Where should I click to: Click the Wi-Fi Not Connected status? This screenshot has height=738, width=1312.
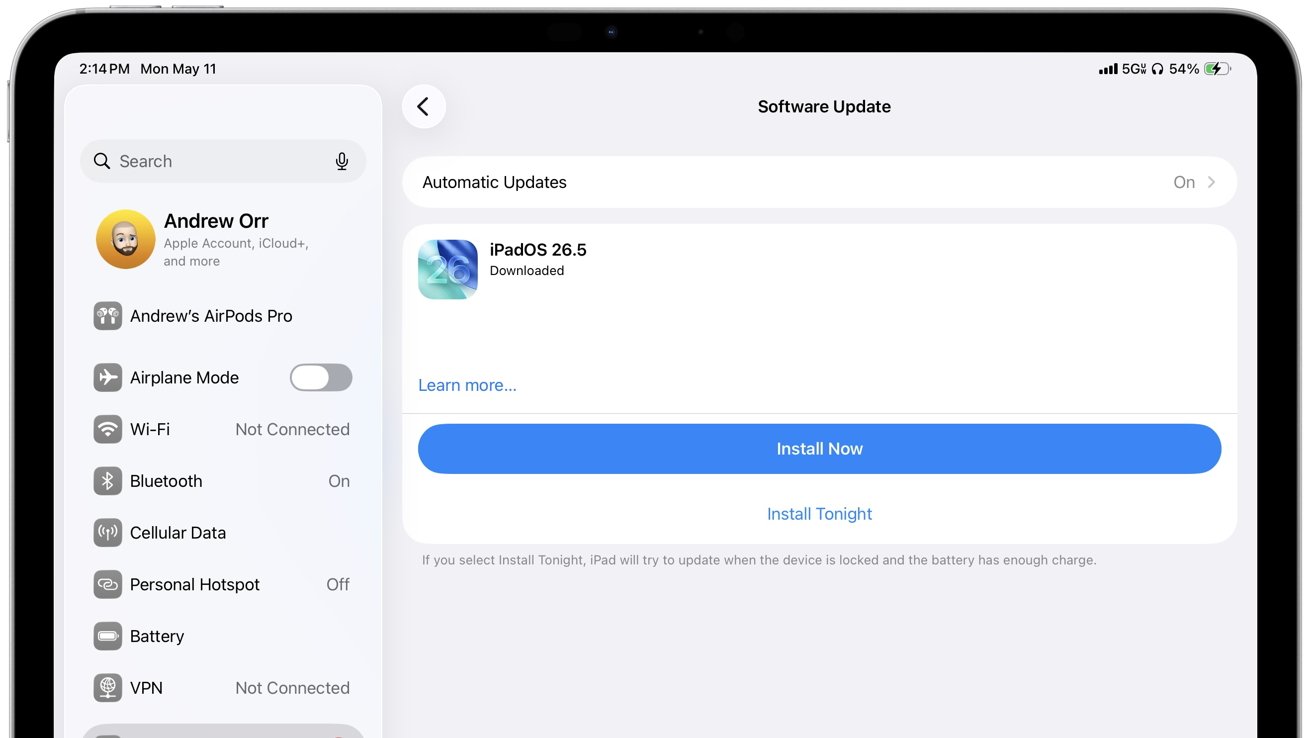coord(292,430)
